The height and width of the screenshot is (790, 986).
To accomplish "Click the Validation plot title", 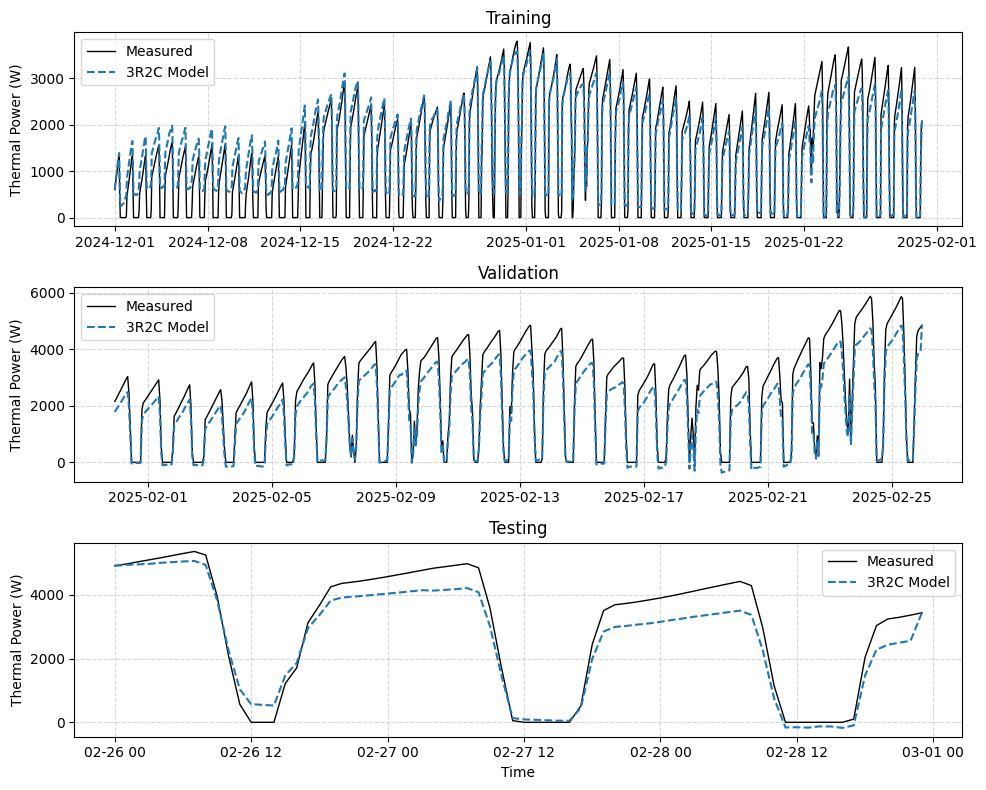I will pyautogui.click(x=518, y=273).
